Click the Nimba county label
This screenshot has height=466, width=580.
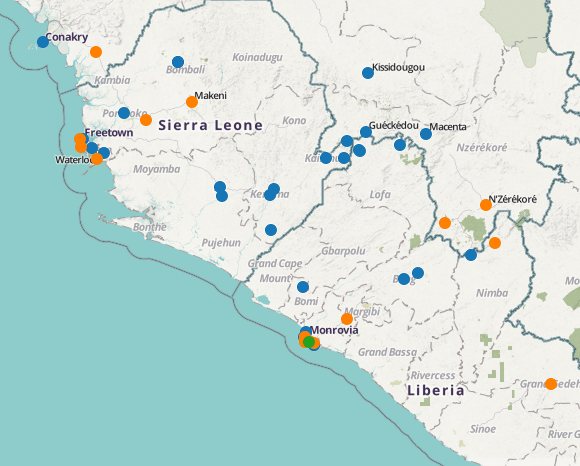(x=492, y=293)
